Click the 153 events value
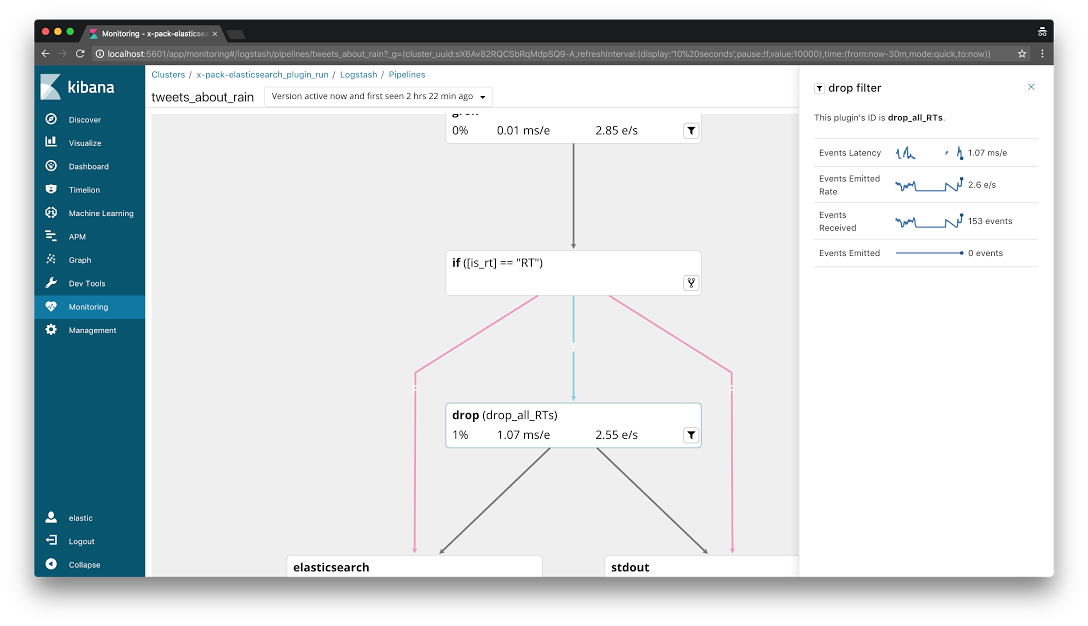 (990, 221)
